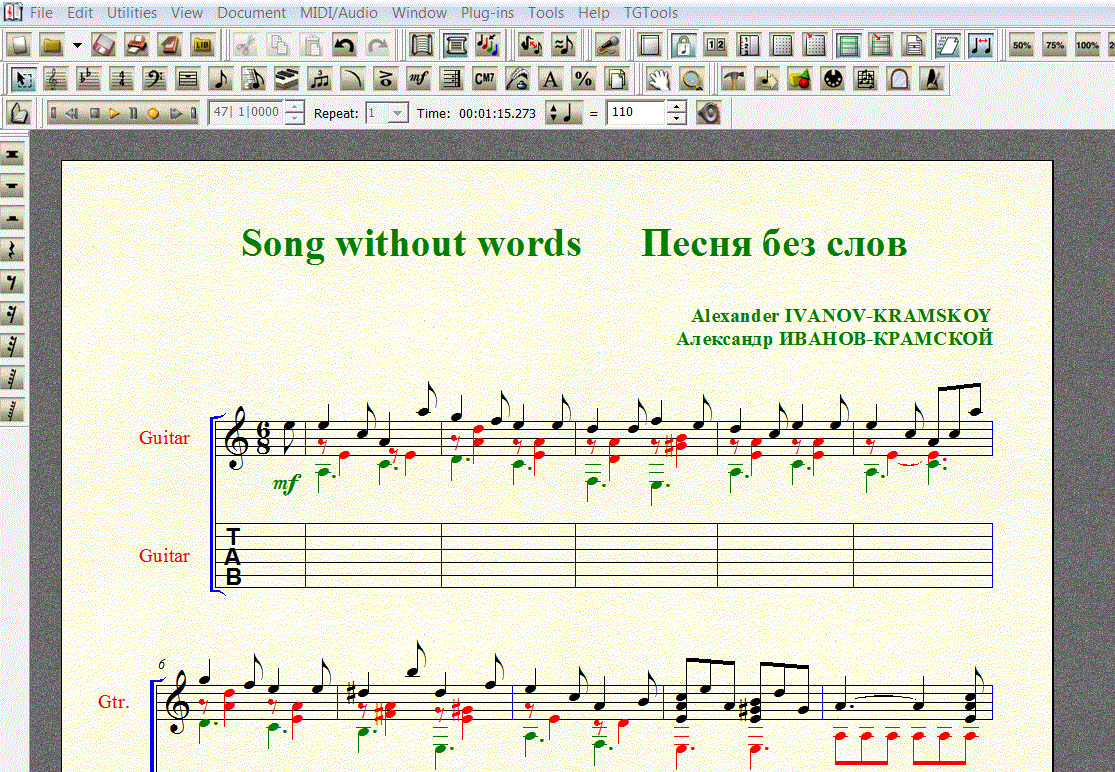Open the File menu
The image size is (1115, 772).
tap(41, 13)
